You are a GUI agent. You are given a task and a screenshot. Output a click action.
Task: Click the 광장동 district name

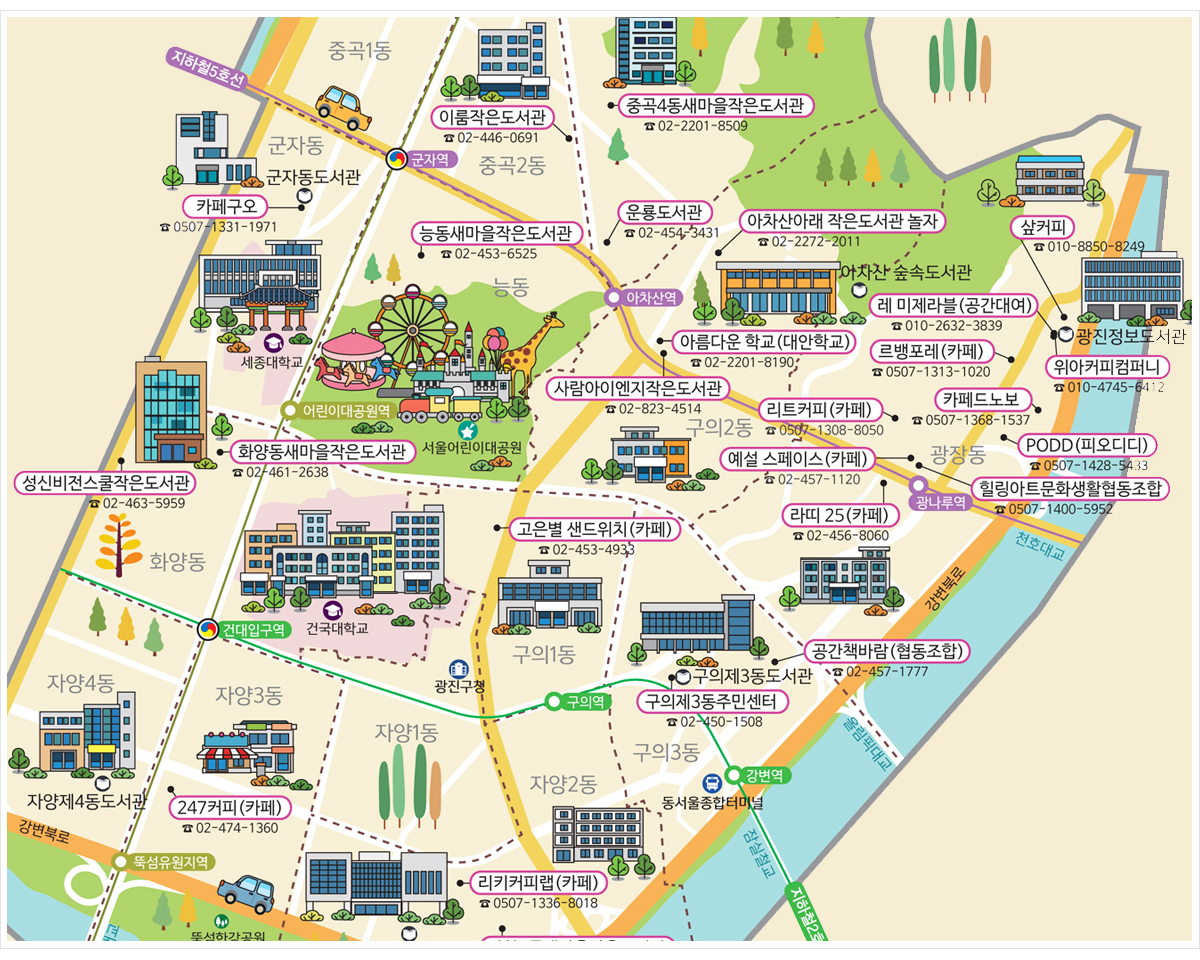tap(957, 453)
